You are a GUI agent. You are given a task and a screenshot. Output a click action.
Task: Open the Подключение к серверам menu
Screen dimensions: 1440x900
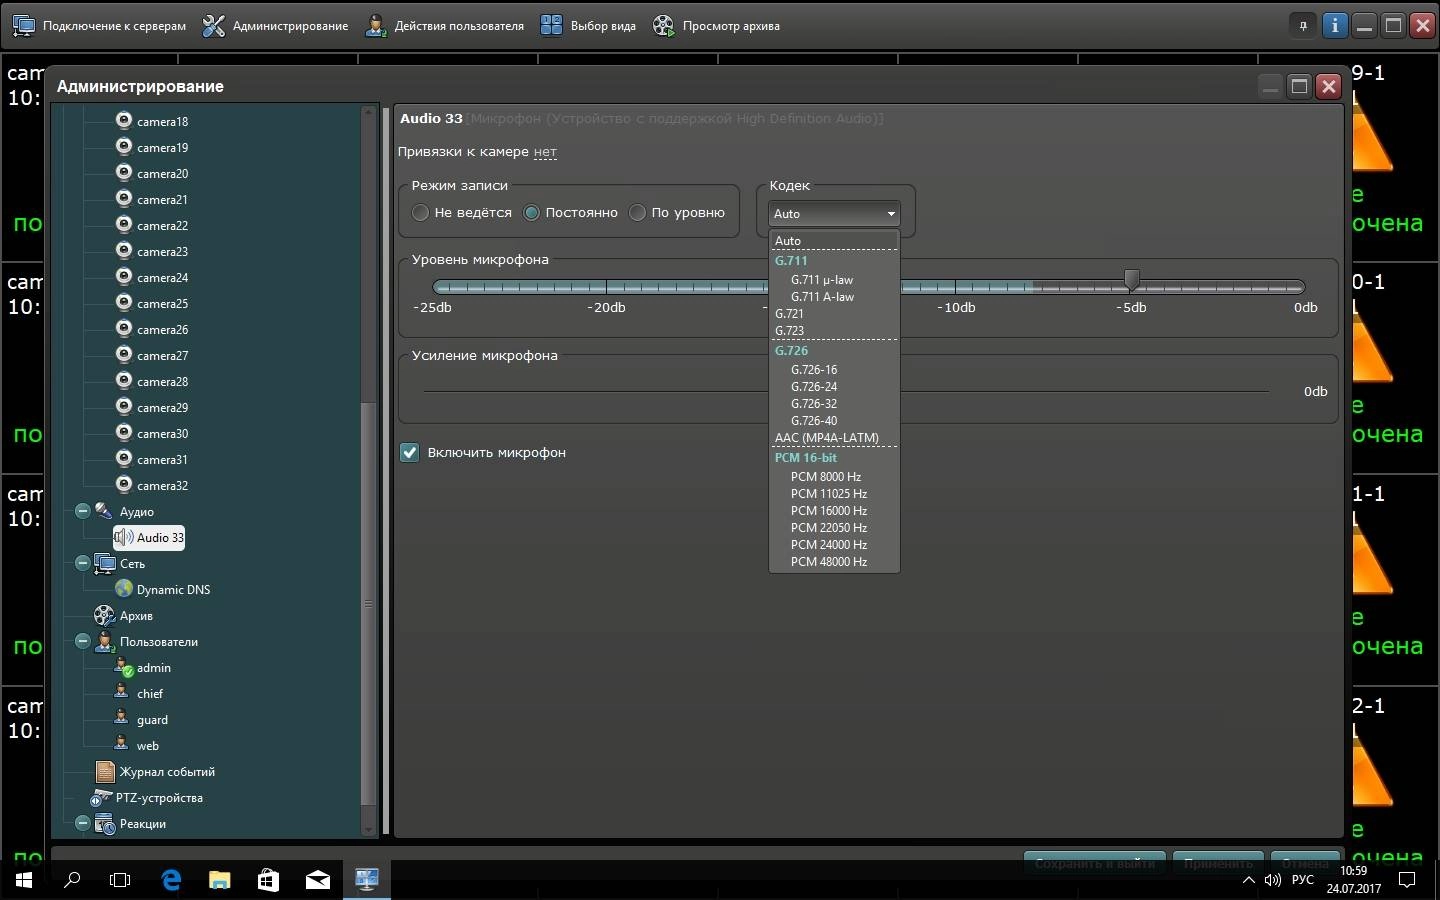(x=99, y=26)
